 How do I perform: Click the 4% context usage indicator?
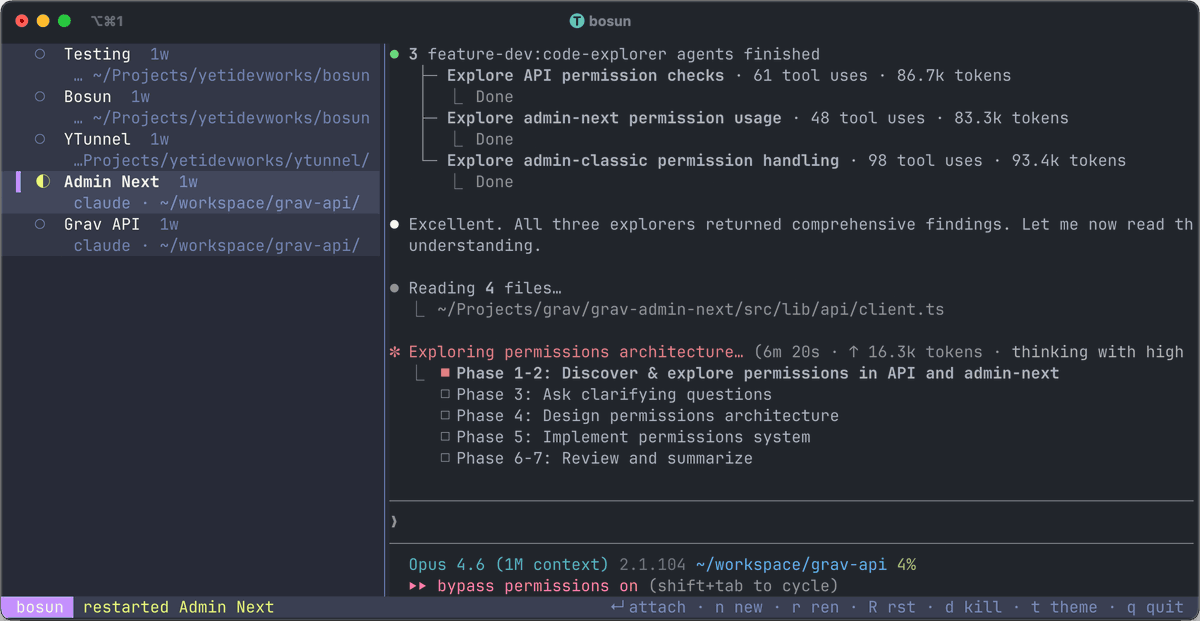tap(906, 565)
